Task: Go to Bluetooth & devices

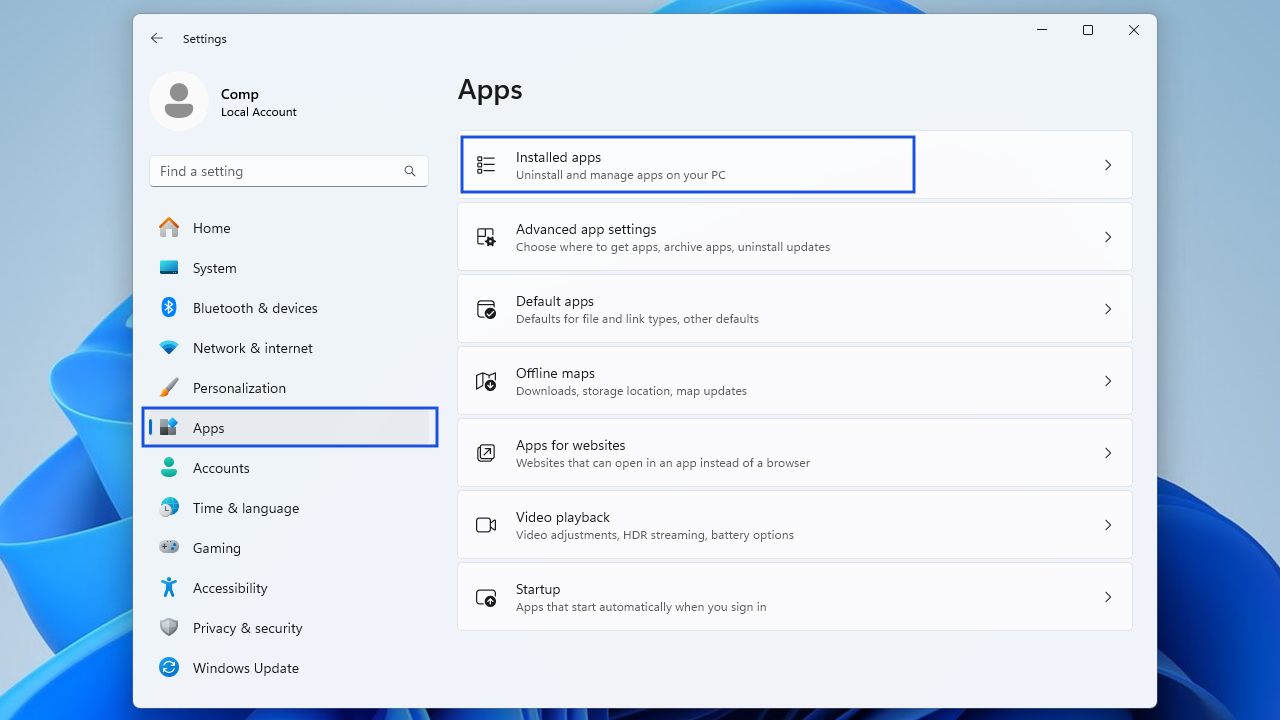Action: [289, 308]
